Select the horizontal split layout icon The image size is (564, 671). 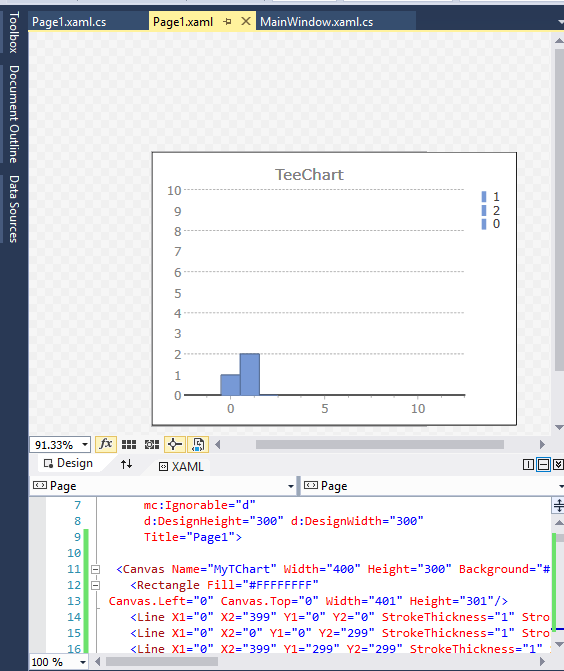[x=543, y=464]
